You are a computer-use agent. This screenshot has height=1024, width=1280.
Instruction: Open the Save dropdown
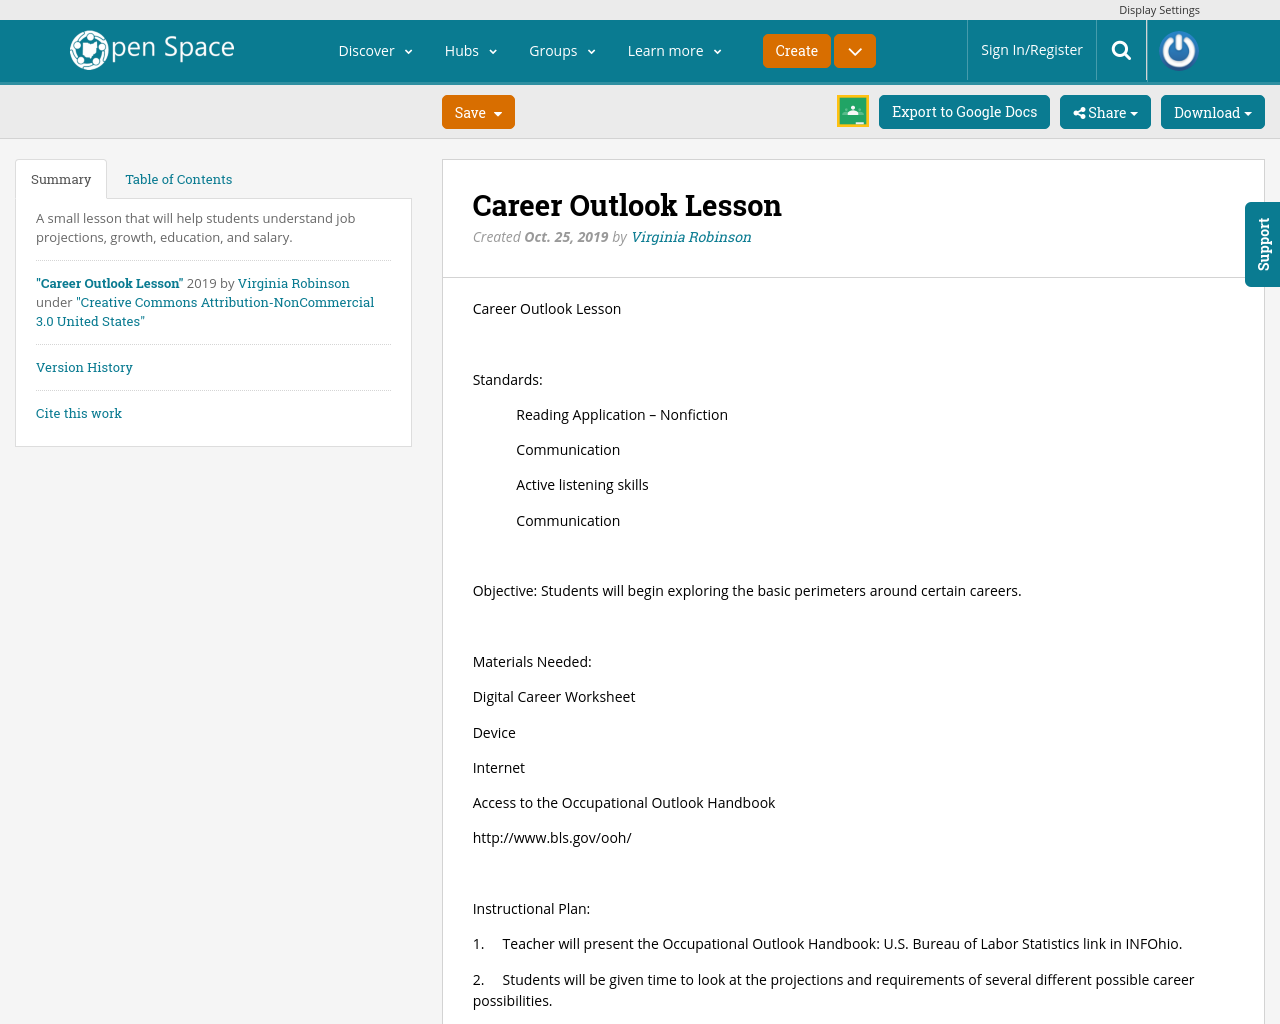478,111
